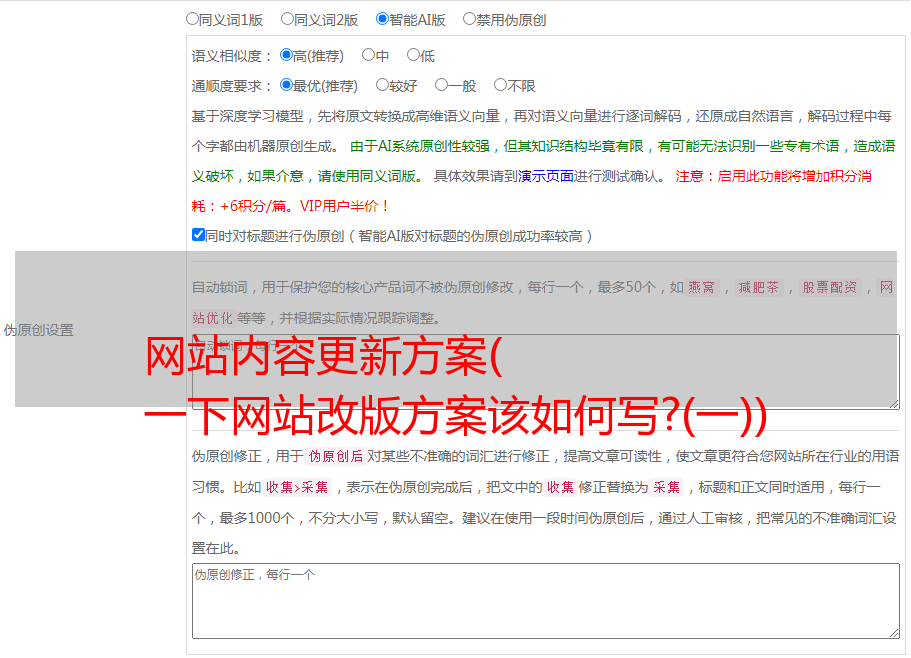Grab the 伪原创修正 textarea resize handle
The image size is (911, 658).
(894, 633)
